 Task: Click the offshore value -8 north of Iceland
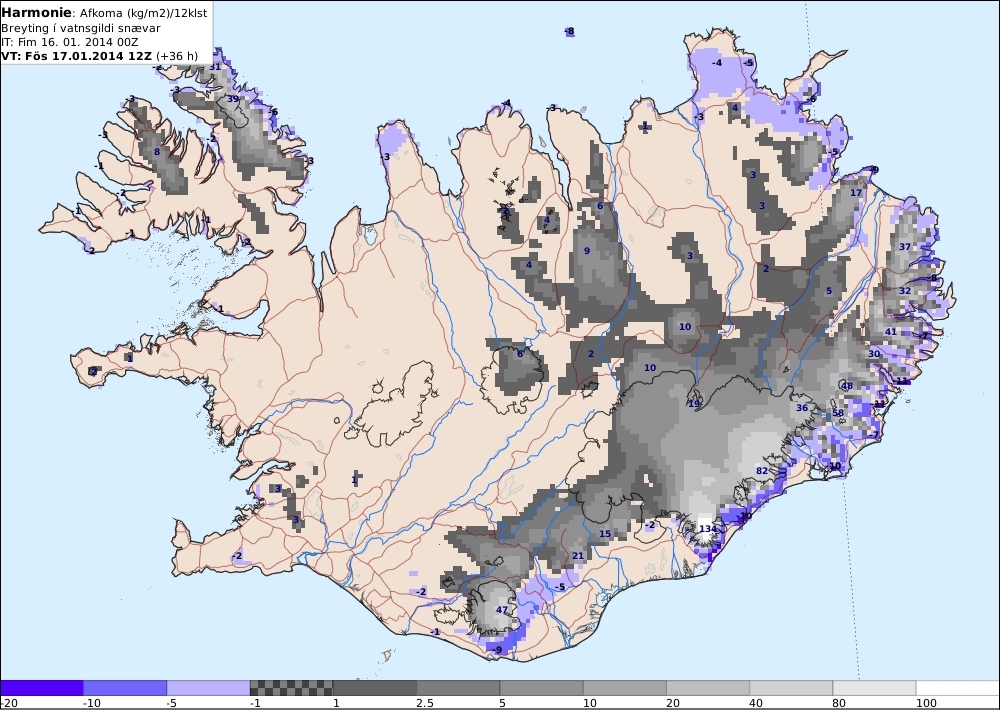tap(570, 31)
